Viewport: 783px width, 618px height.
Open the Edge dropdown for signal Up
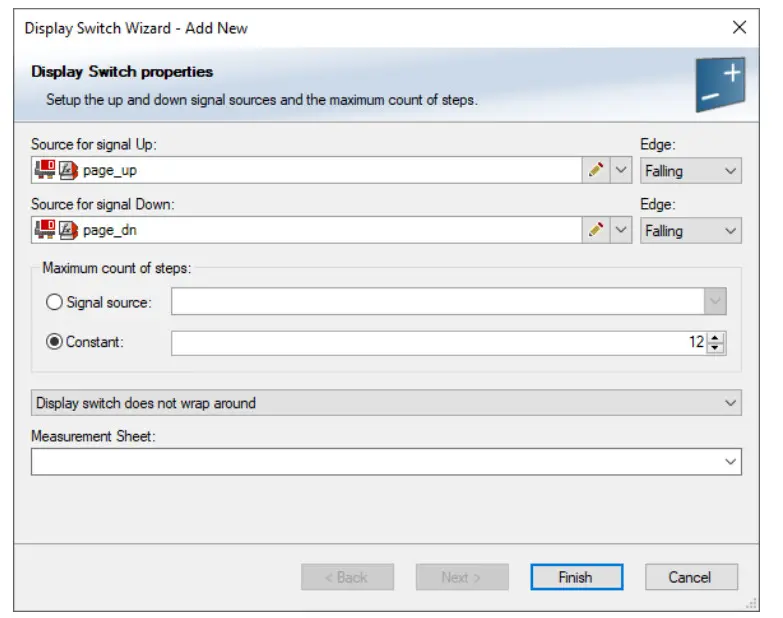tap(691, 171)
